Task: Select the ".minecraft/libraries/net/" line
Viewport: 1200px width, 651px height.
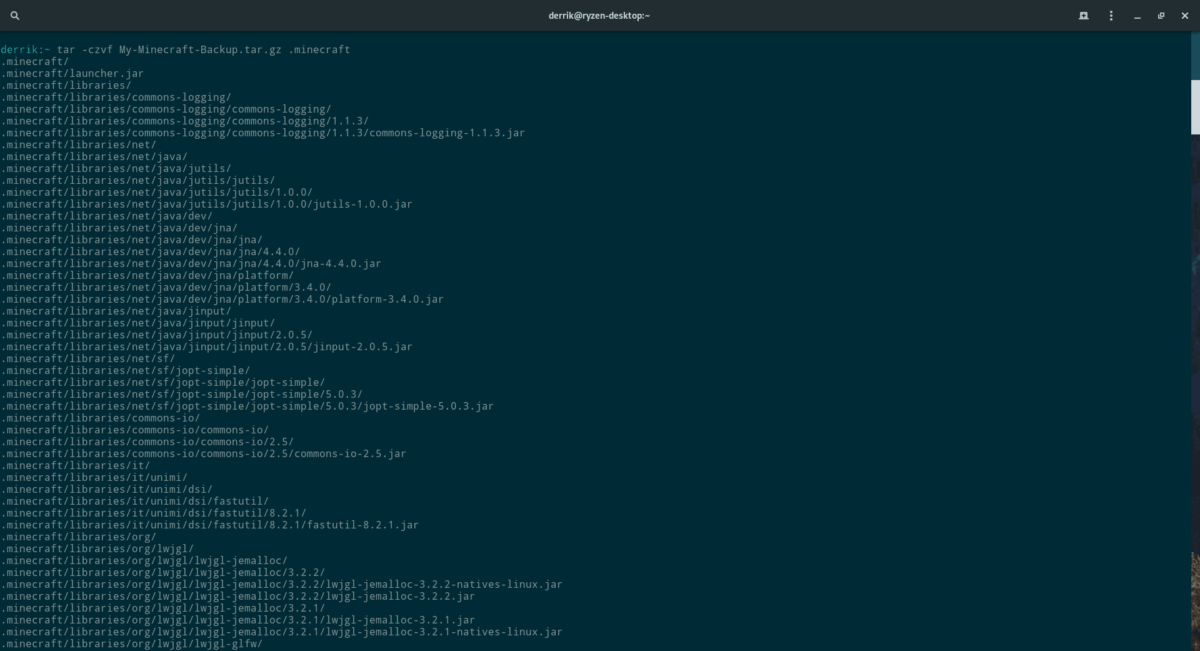Action: [x=78, y=145]
